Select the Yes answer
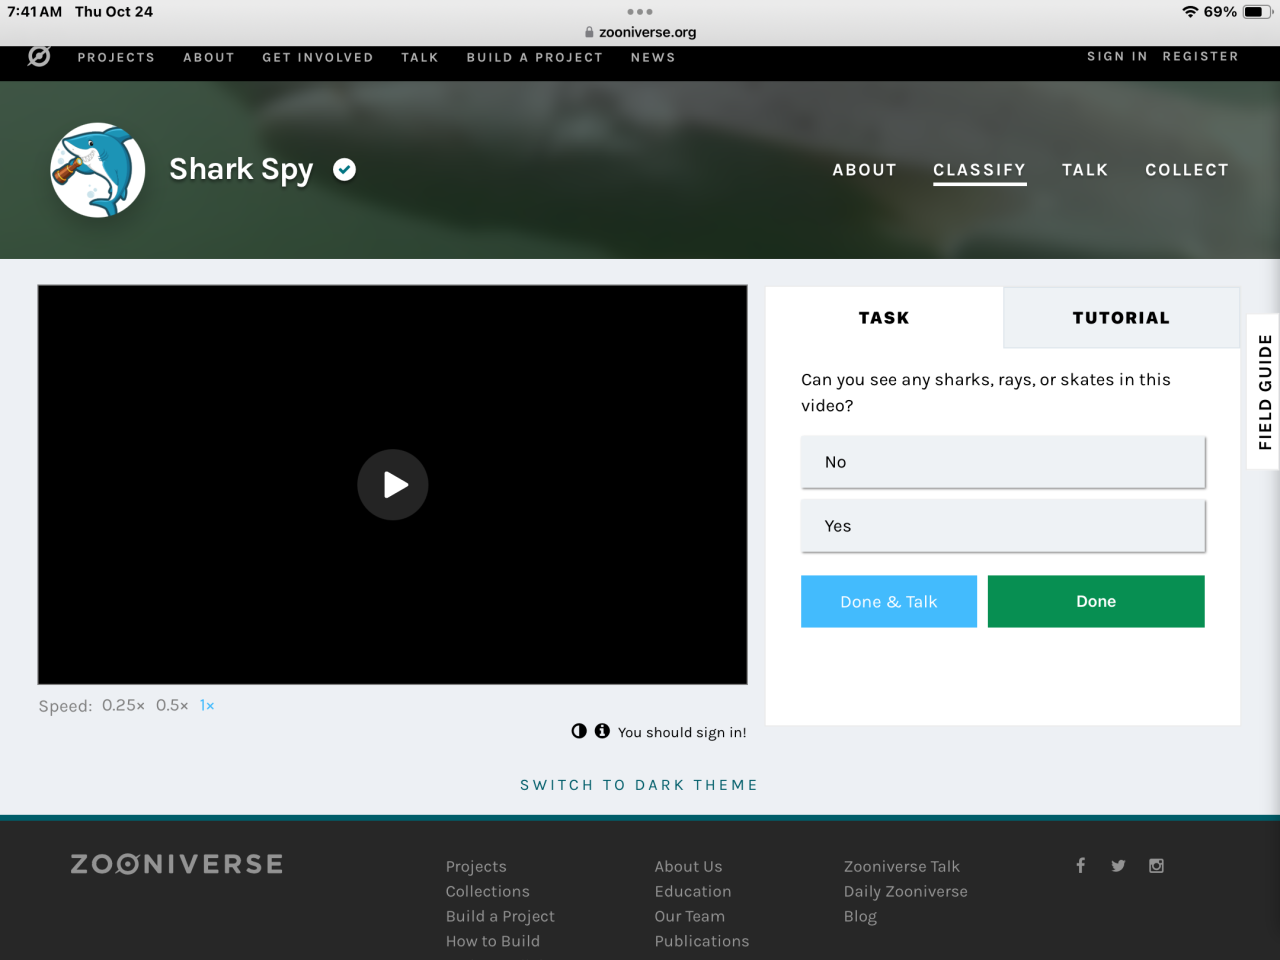This screenshot has height=960, width=1280. pyautogui.click(x=1003, y=526)
